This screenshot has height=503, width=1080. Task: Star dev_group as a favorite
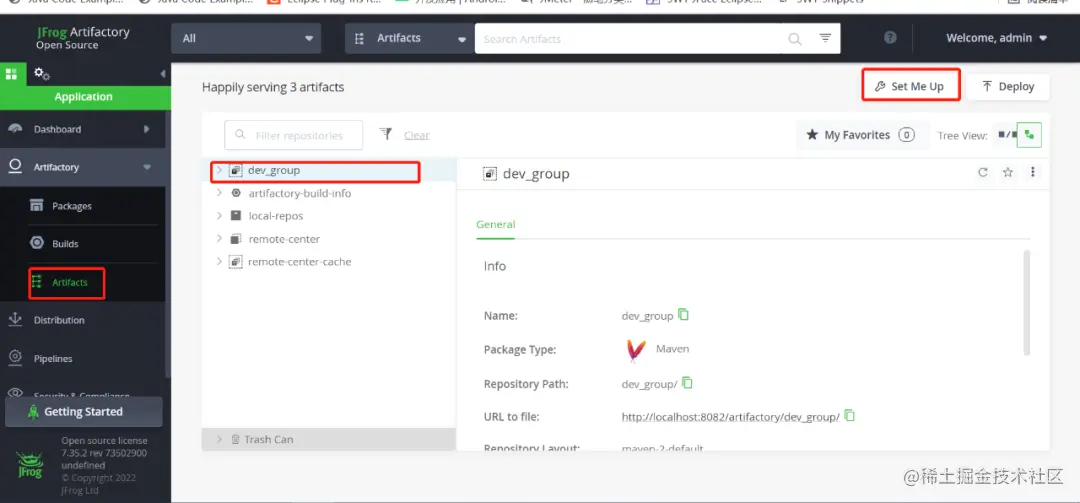click(x=1008, y=173)
